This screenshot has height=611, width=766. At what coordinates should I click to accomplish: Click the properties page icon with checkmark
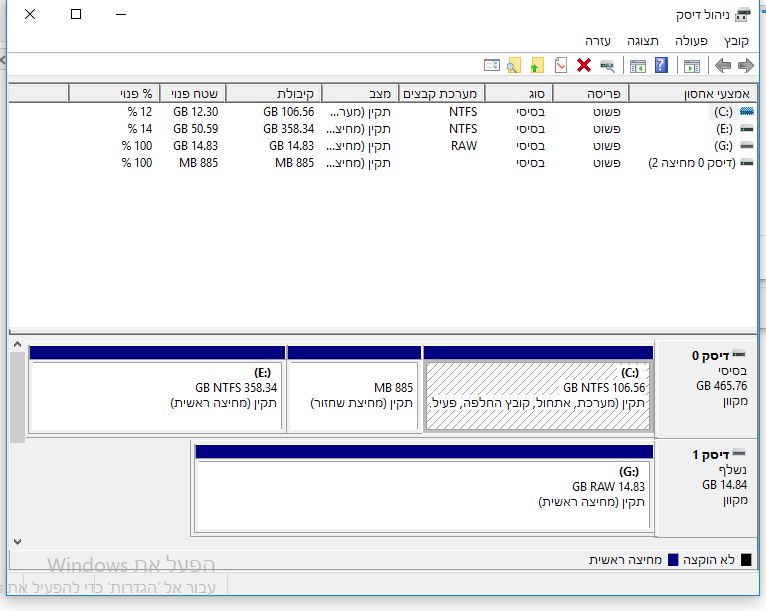tap(561, 65)
